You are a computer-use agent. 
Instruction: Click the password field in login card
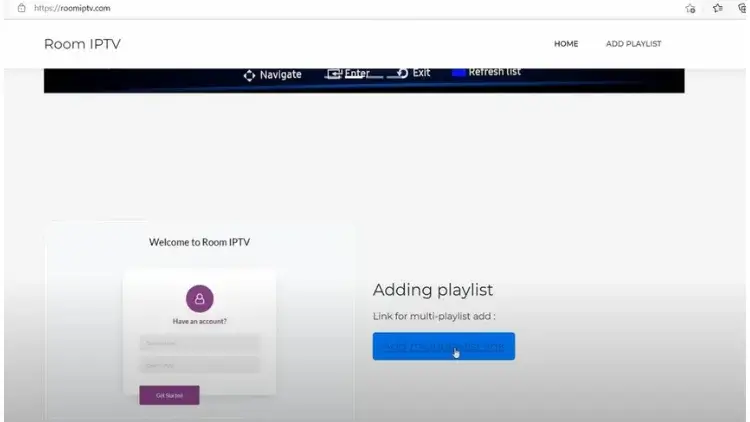(x=199, y=366)
